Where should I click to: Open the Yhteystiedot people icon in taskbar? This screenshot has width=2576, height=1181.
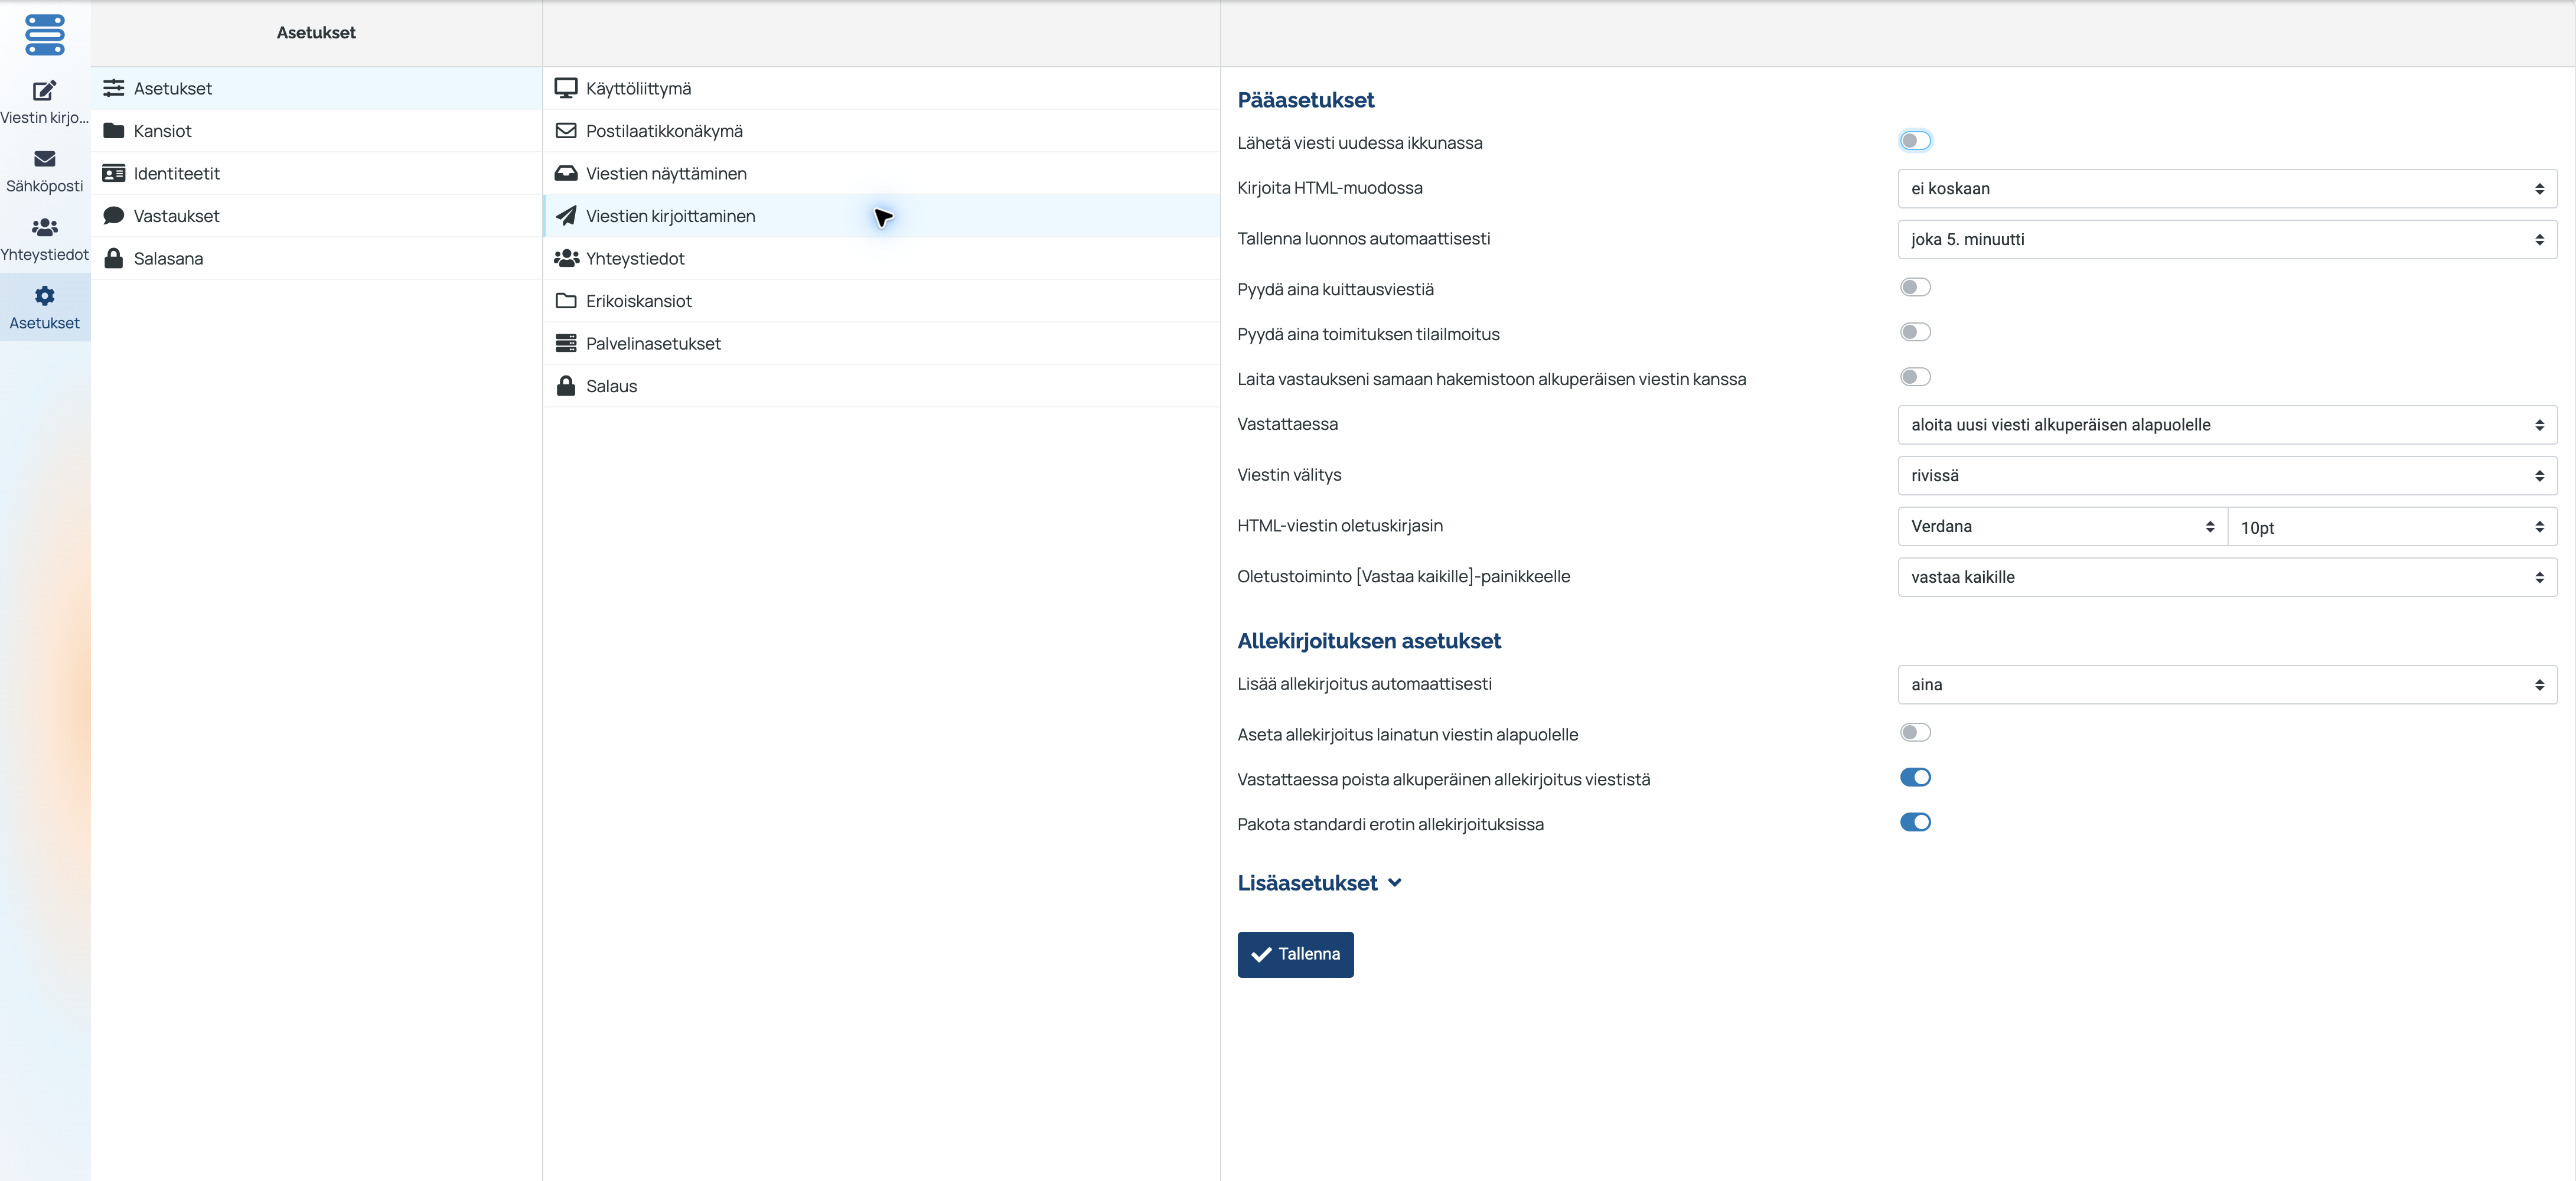45,227
